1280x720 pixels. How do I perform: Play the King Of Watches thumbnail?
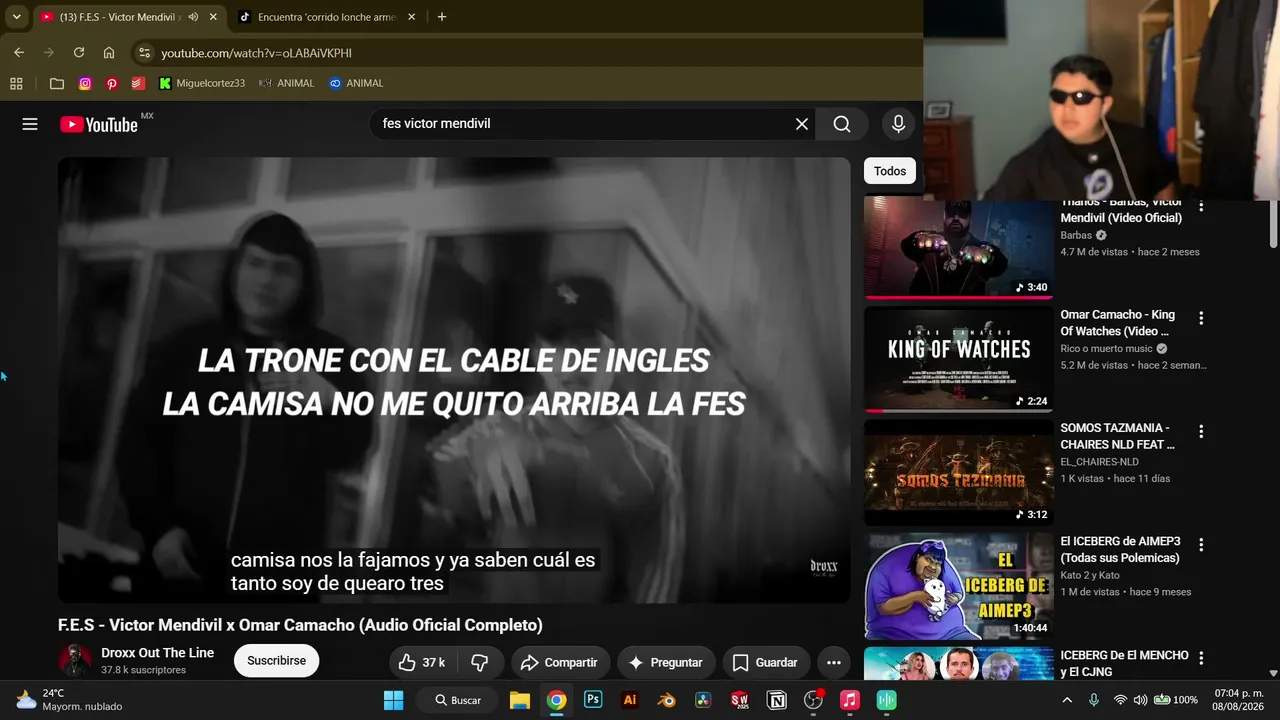pos(959,359)
